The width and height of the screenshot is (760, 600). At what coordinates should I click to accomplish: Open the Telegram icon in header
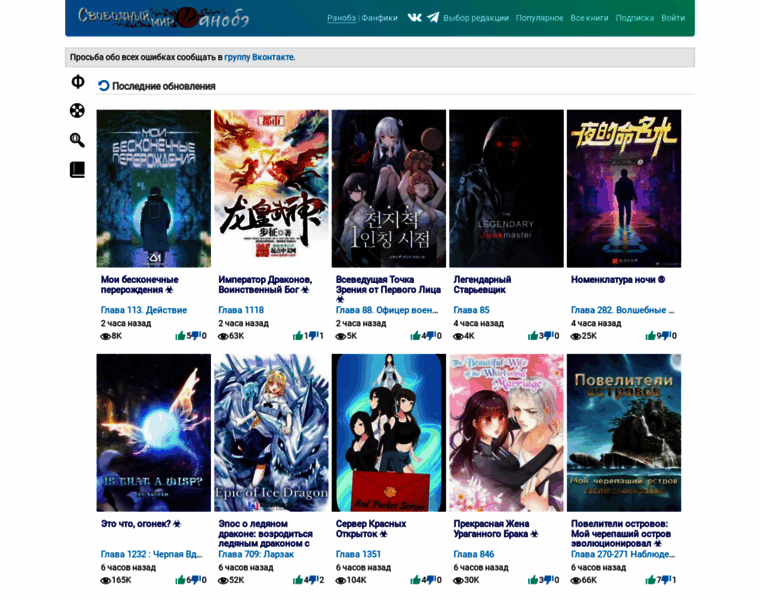(433, 18)
